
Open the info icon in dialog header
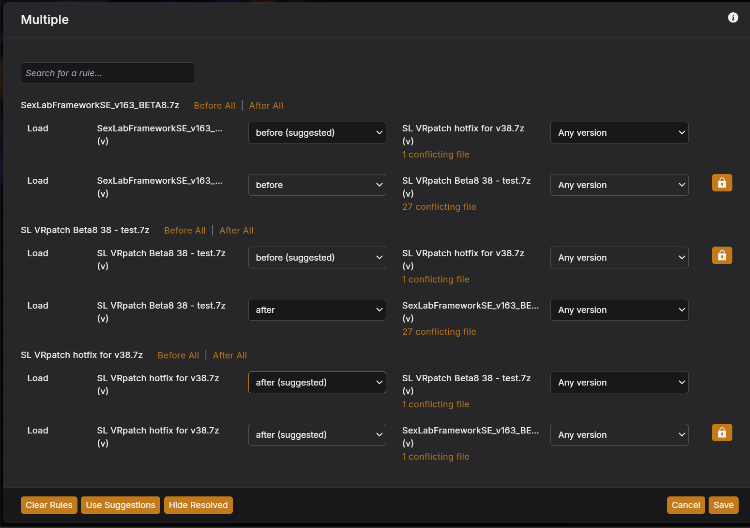pyautogui.click(x=732, y=18)
